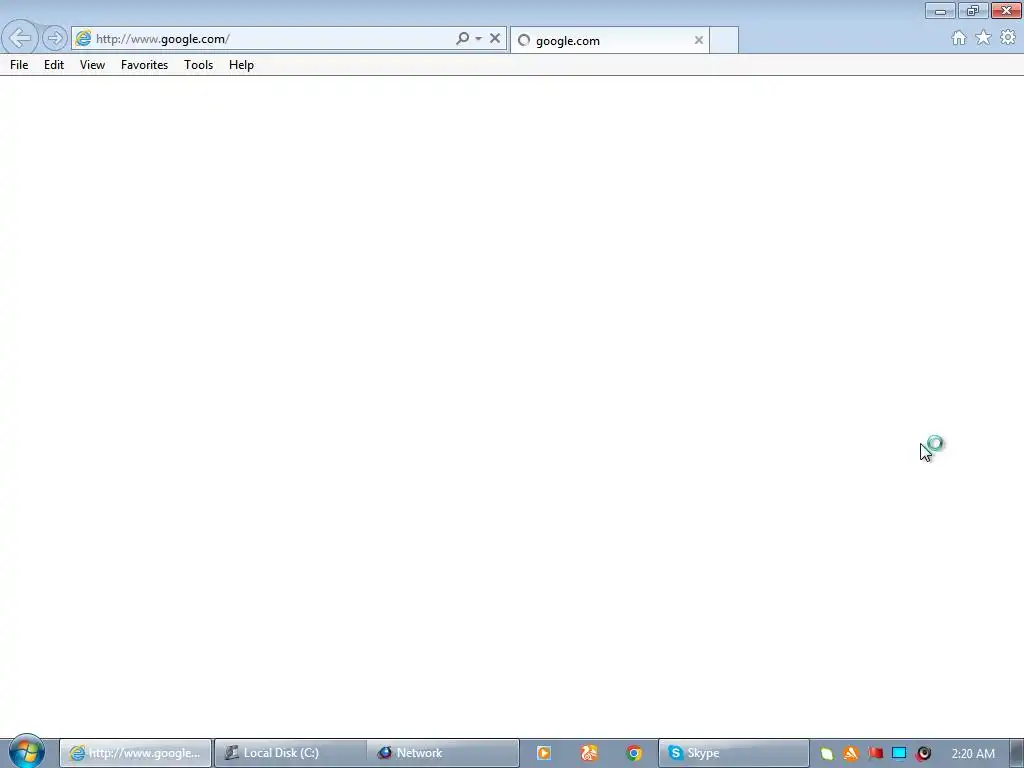This screenshot has height=768, width=1024.
Task: Close the google.com tab
Action: pyautogui.click(x=699, y=40)
